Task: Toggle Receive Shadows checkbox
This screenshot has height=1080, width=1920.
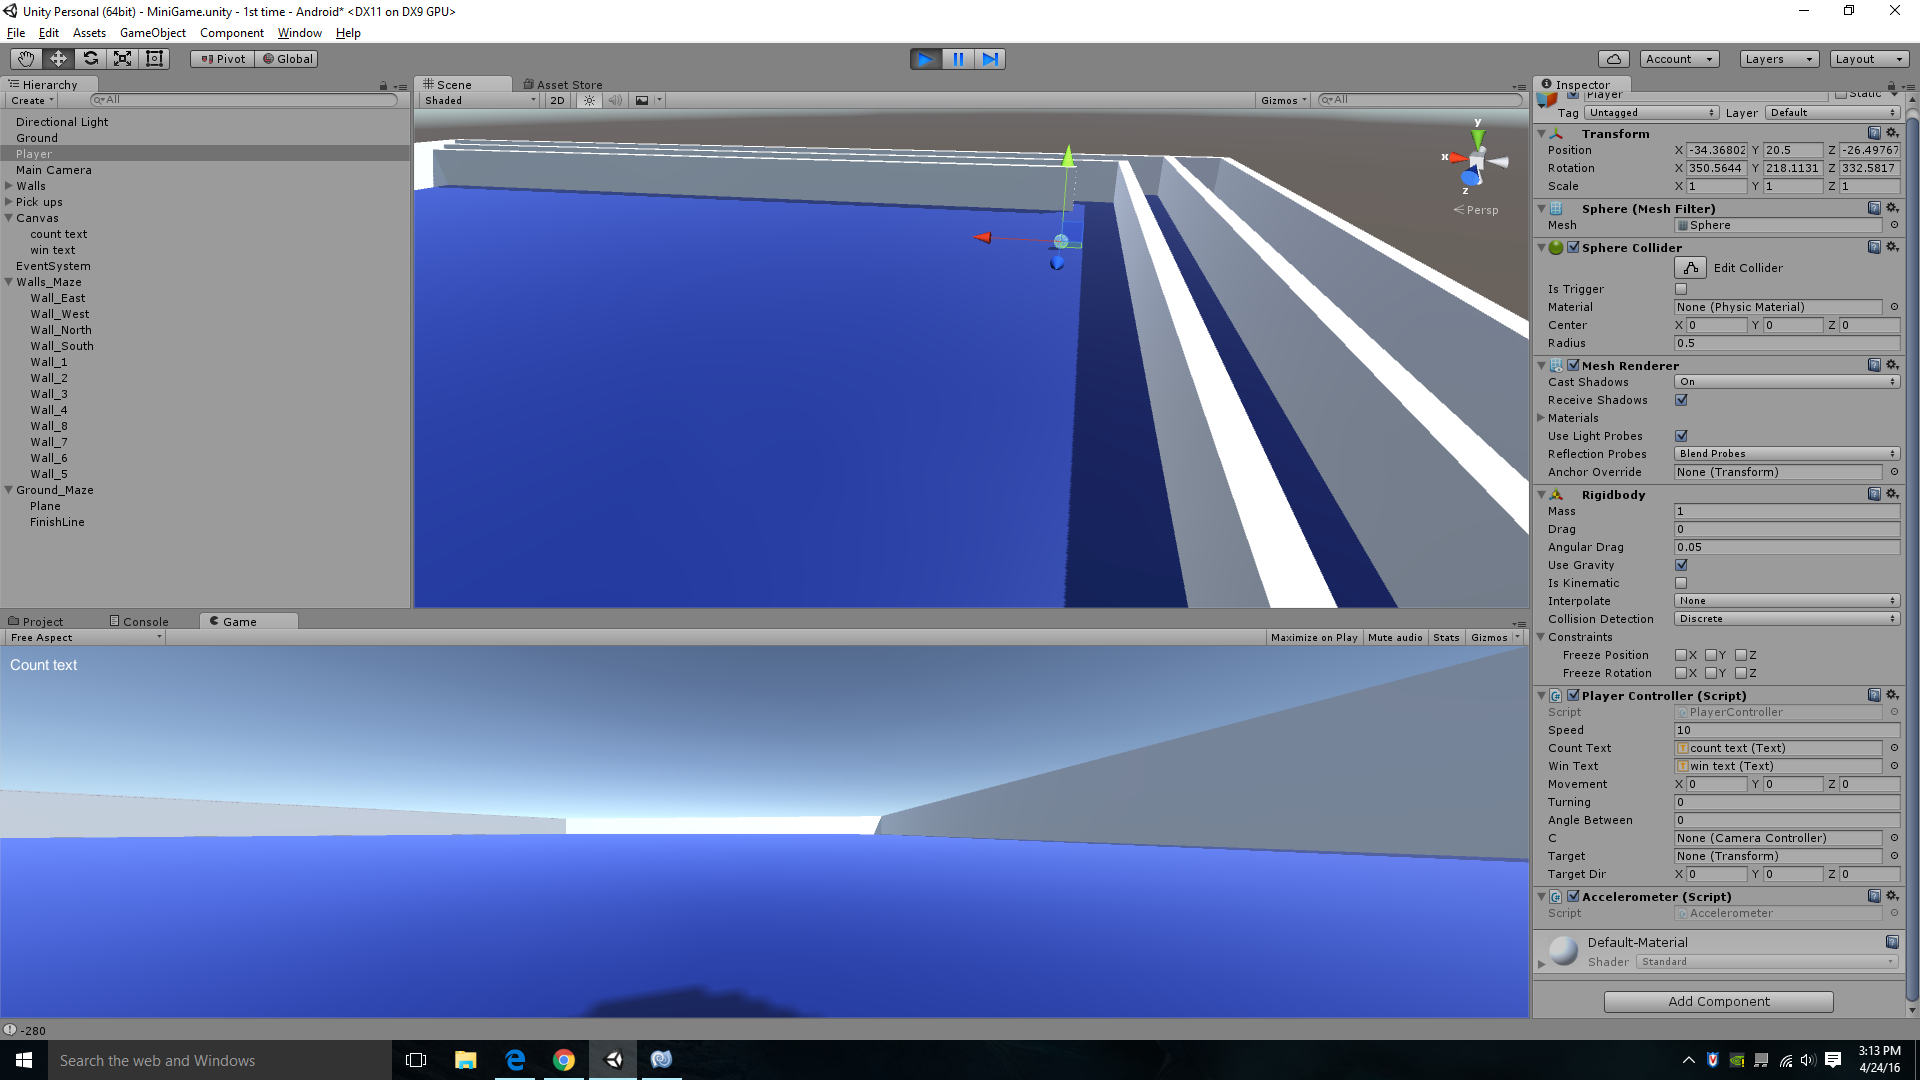Action: [x=1681, y=400]
